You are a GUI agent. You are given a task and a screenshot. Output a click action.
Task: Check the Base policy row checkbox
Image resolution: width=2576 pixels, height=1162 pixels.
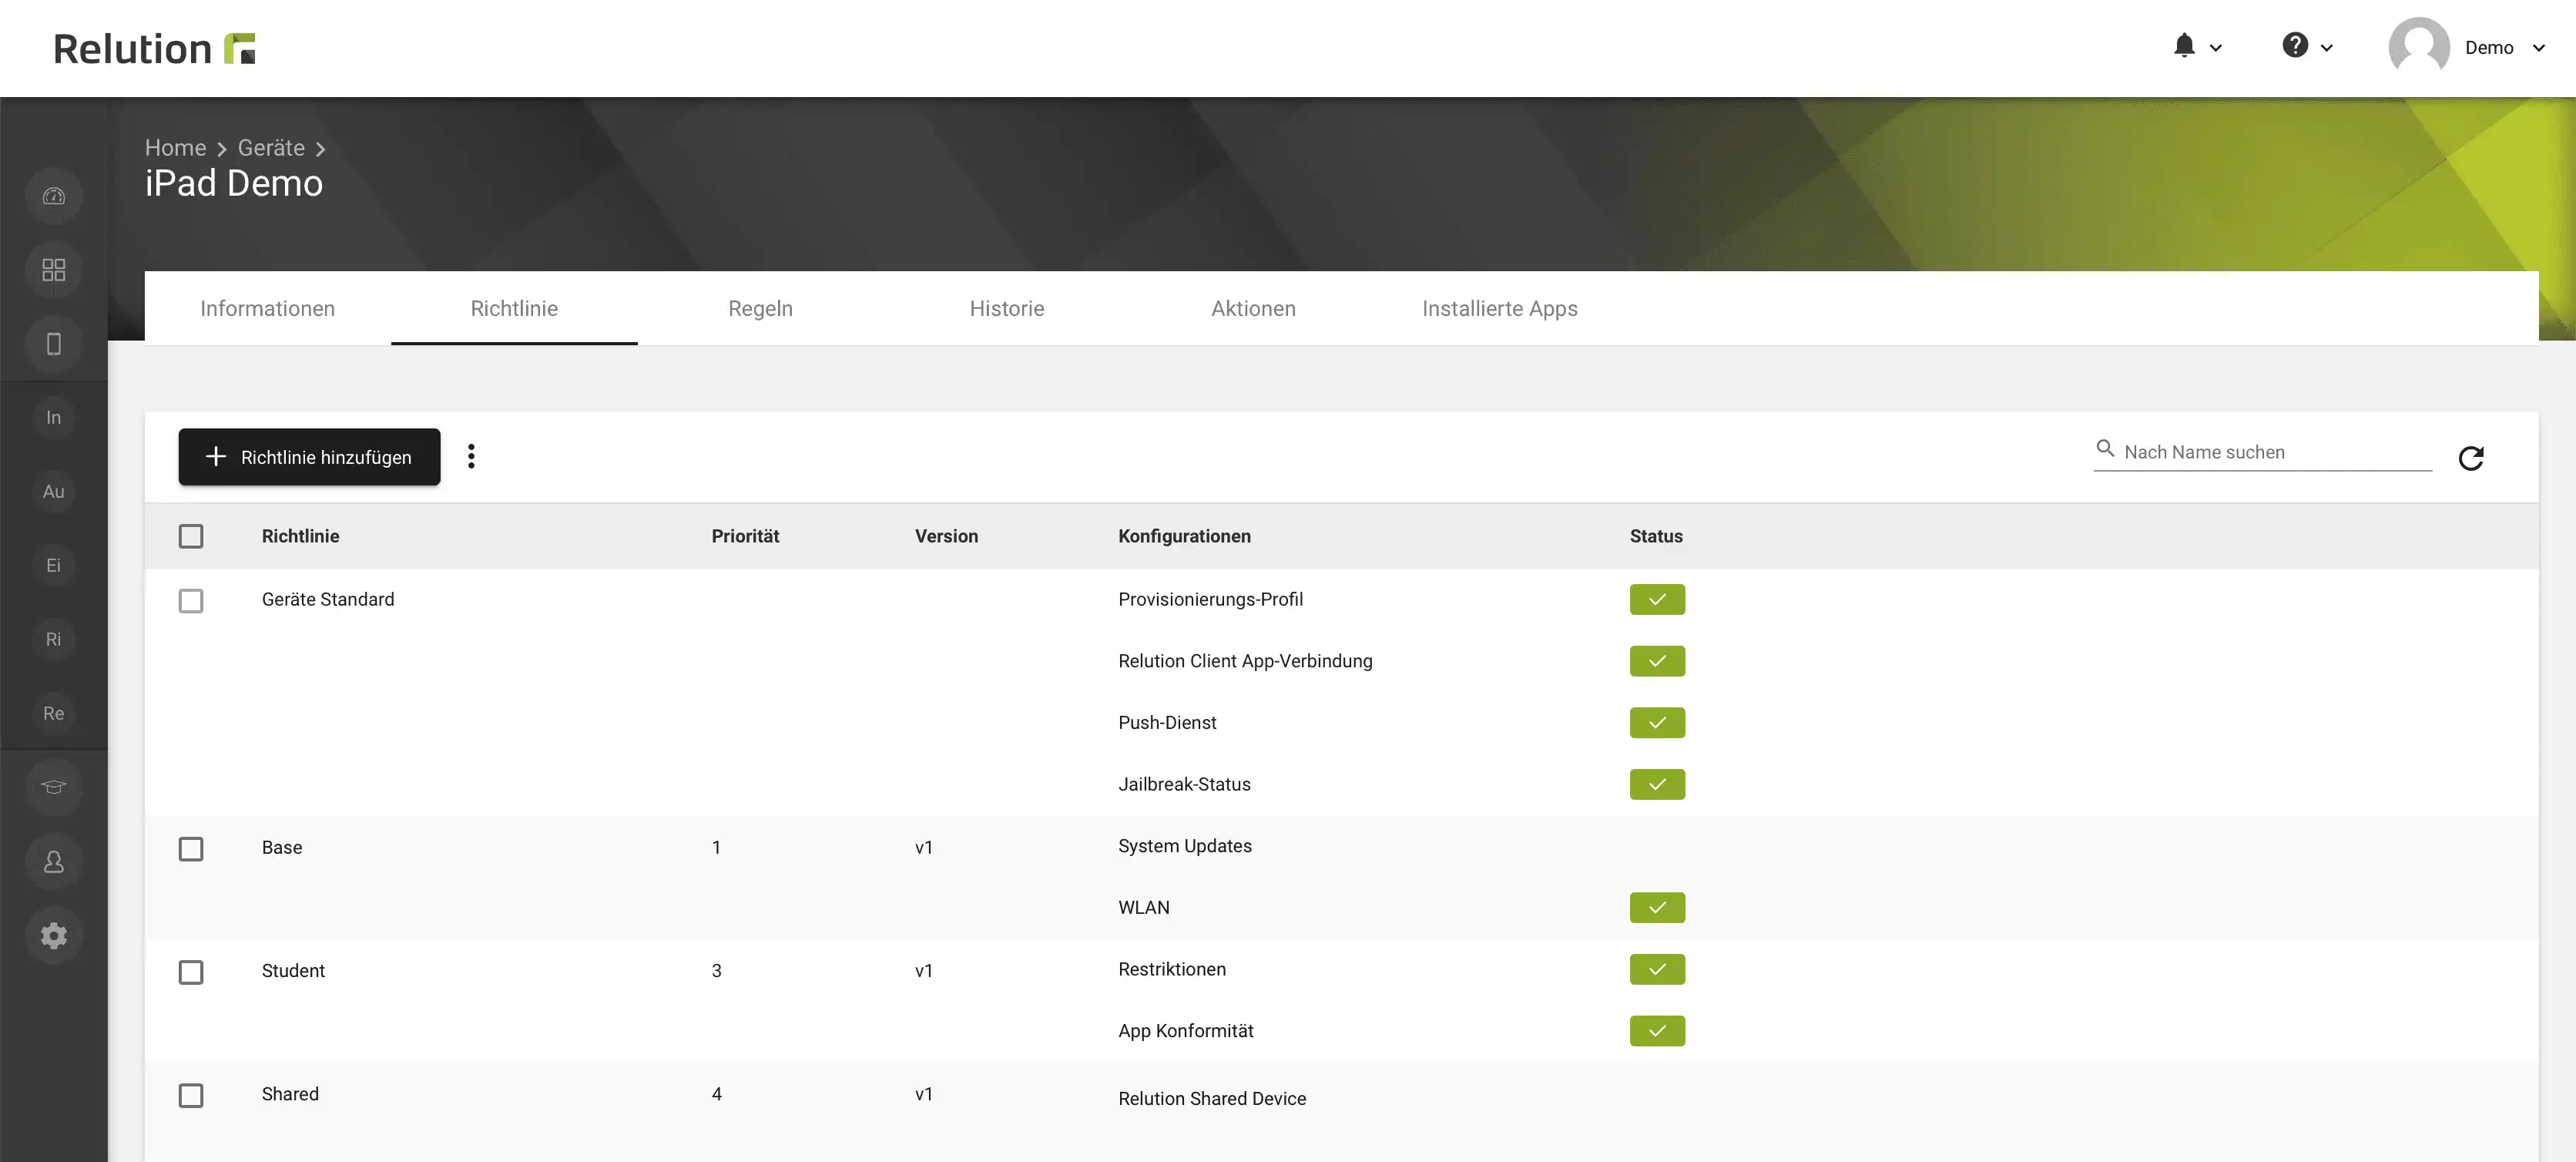(x=191, y=849)
